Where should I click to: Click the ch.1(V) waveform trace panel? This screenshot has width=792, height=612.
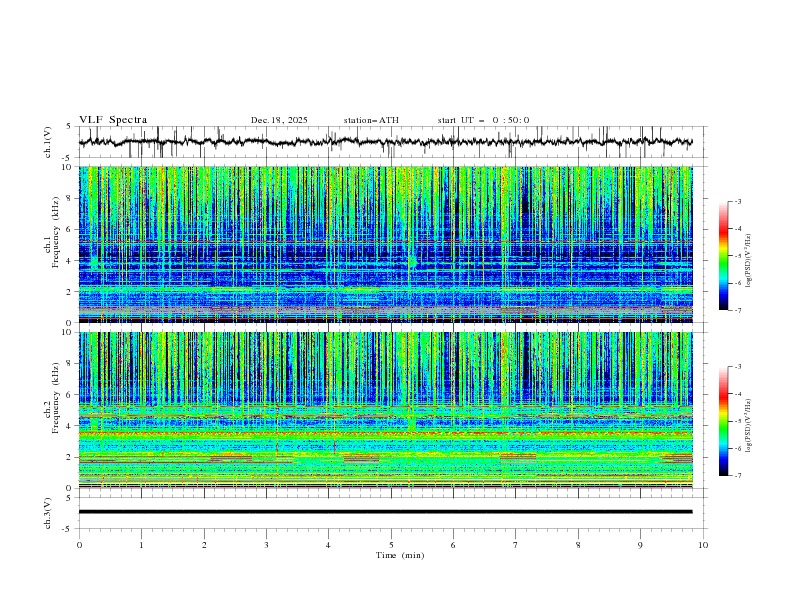(390, 142)
